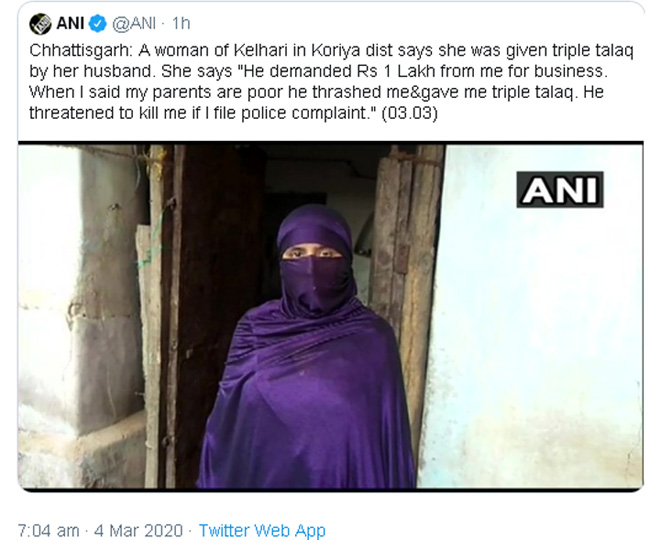Click the "(03.03)" text in tweet
Image resolution: width=650 pixels, height=540 pixels.
409,113
